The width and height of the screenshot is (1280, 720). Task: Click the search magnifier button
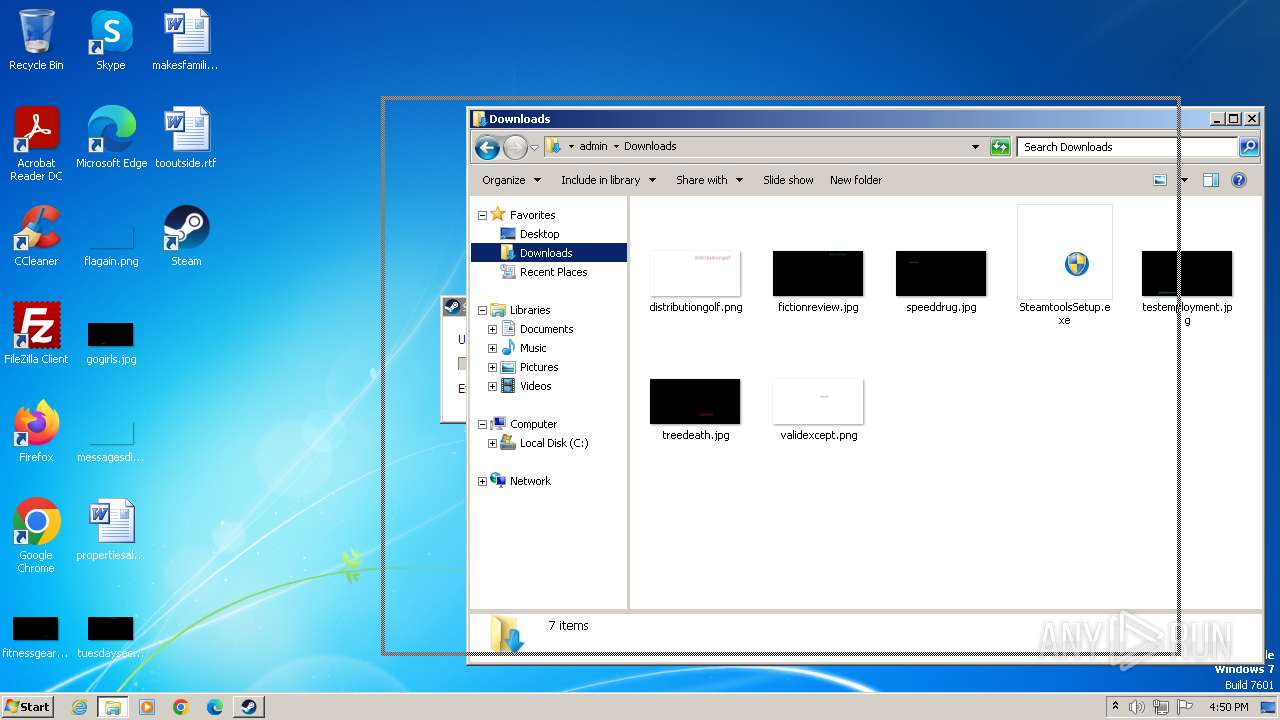coord(1249,147)
